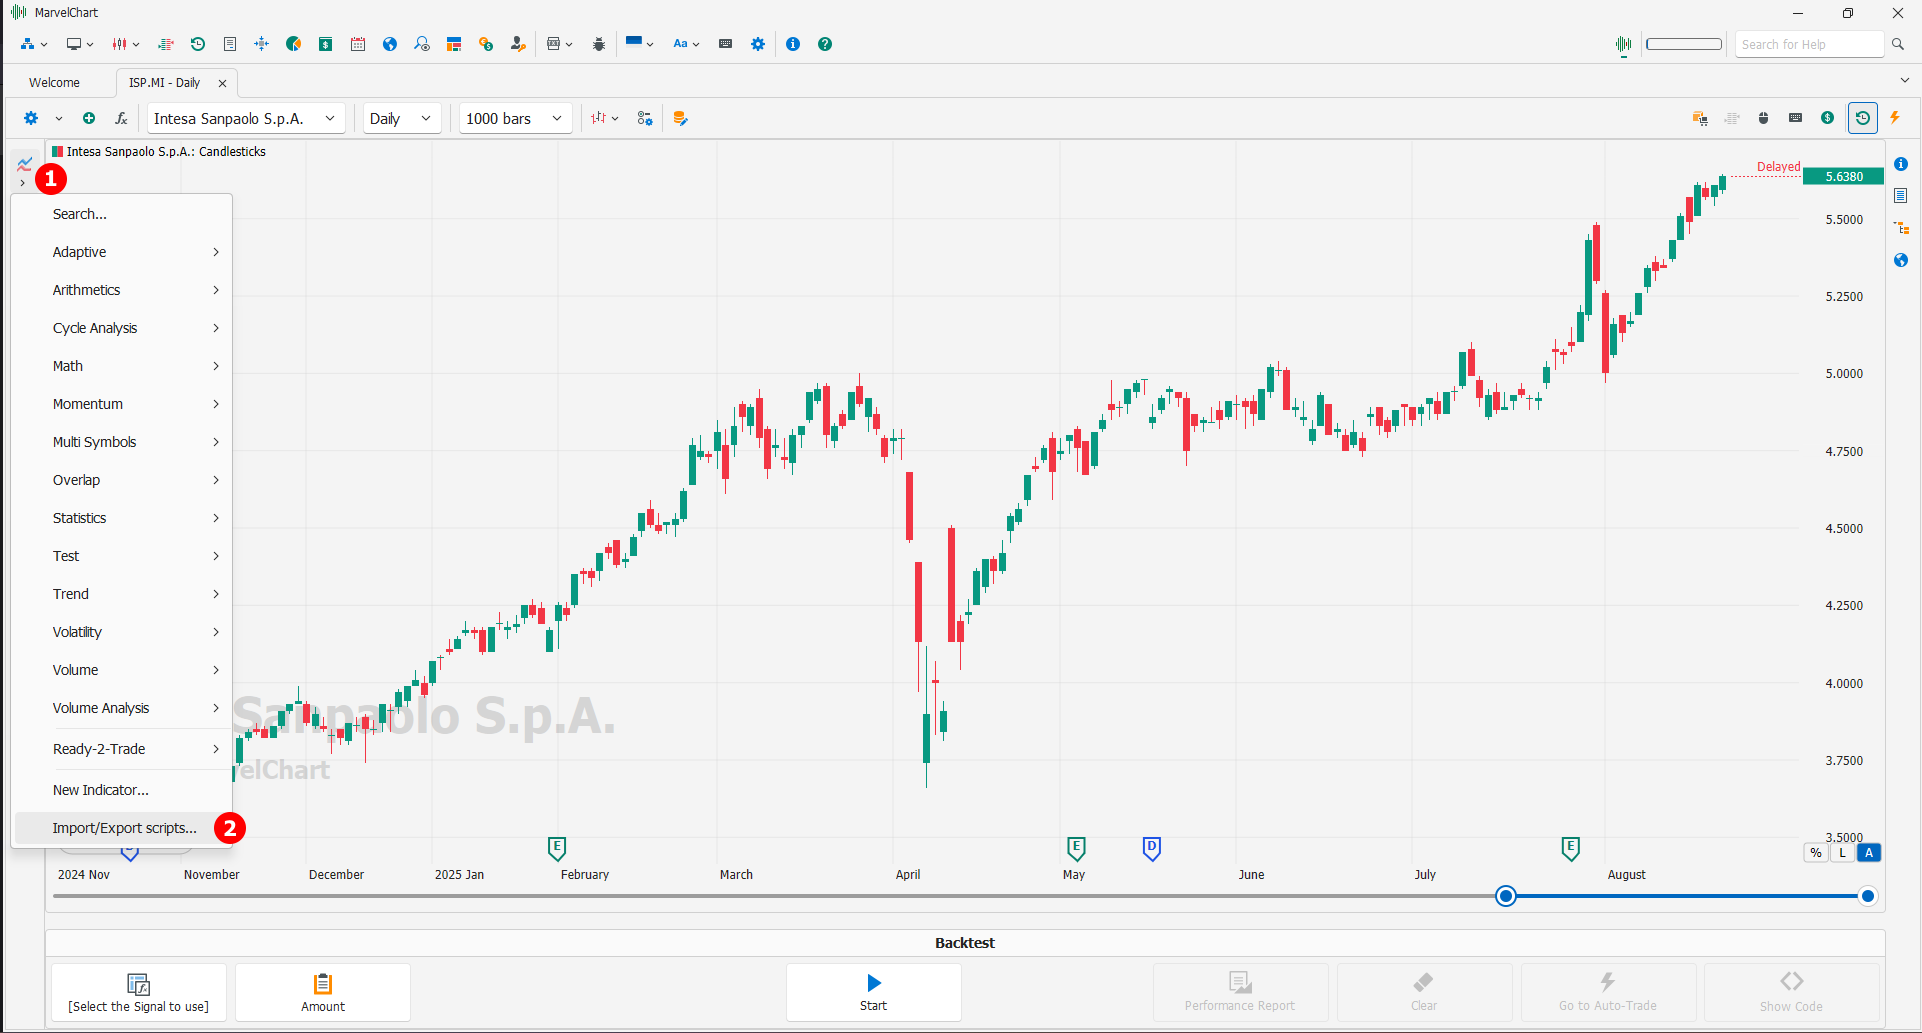Click the clock history icon in top toolbar

(x=198, y=44)
